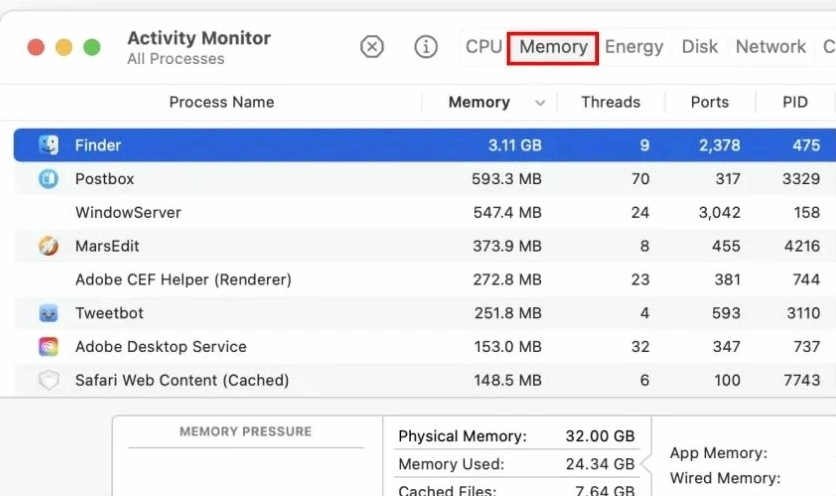
Task: Click PID 4216 for MarsEdit
Action: (x=802, y=246)
